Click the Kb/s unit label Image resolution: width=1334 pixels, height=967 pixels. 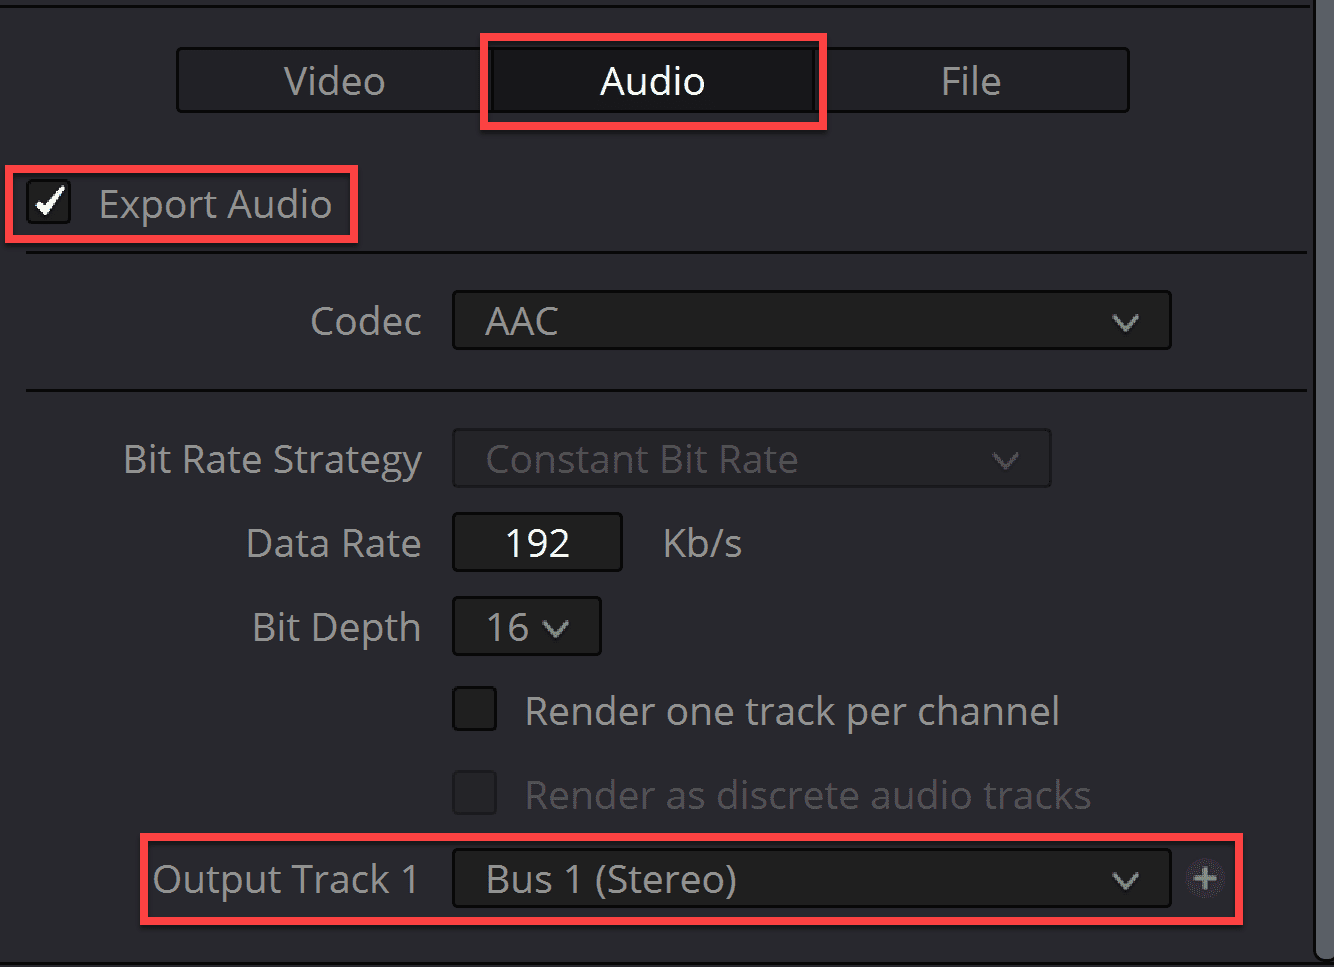click(x=702, y=543)
